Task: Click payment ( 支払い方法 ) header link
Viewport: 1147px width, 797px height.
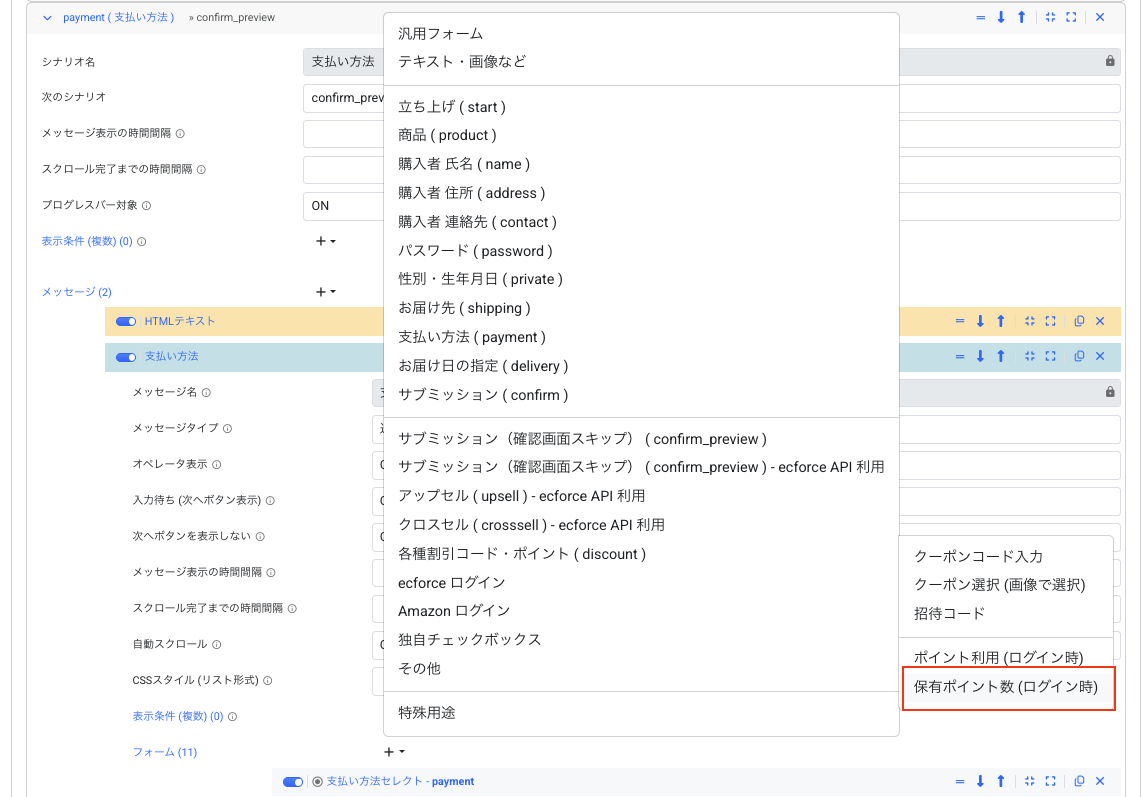Action: 119,18
